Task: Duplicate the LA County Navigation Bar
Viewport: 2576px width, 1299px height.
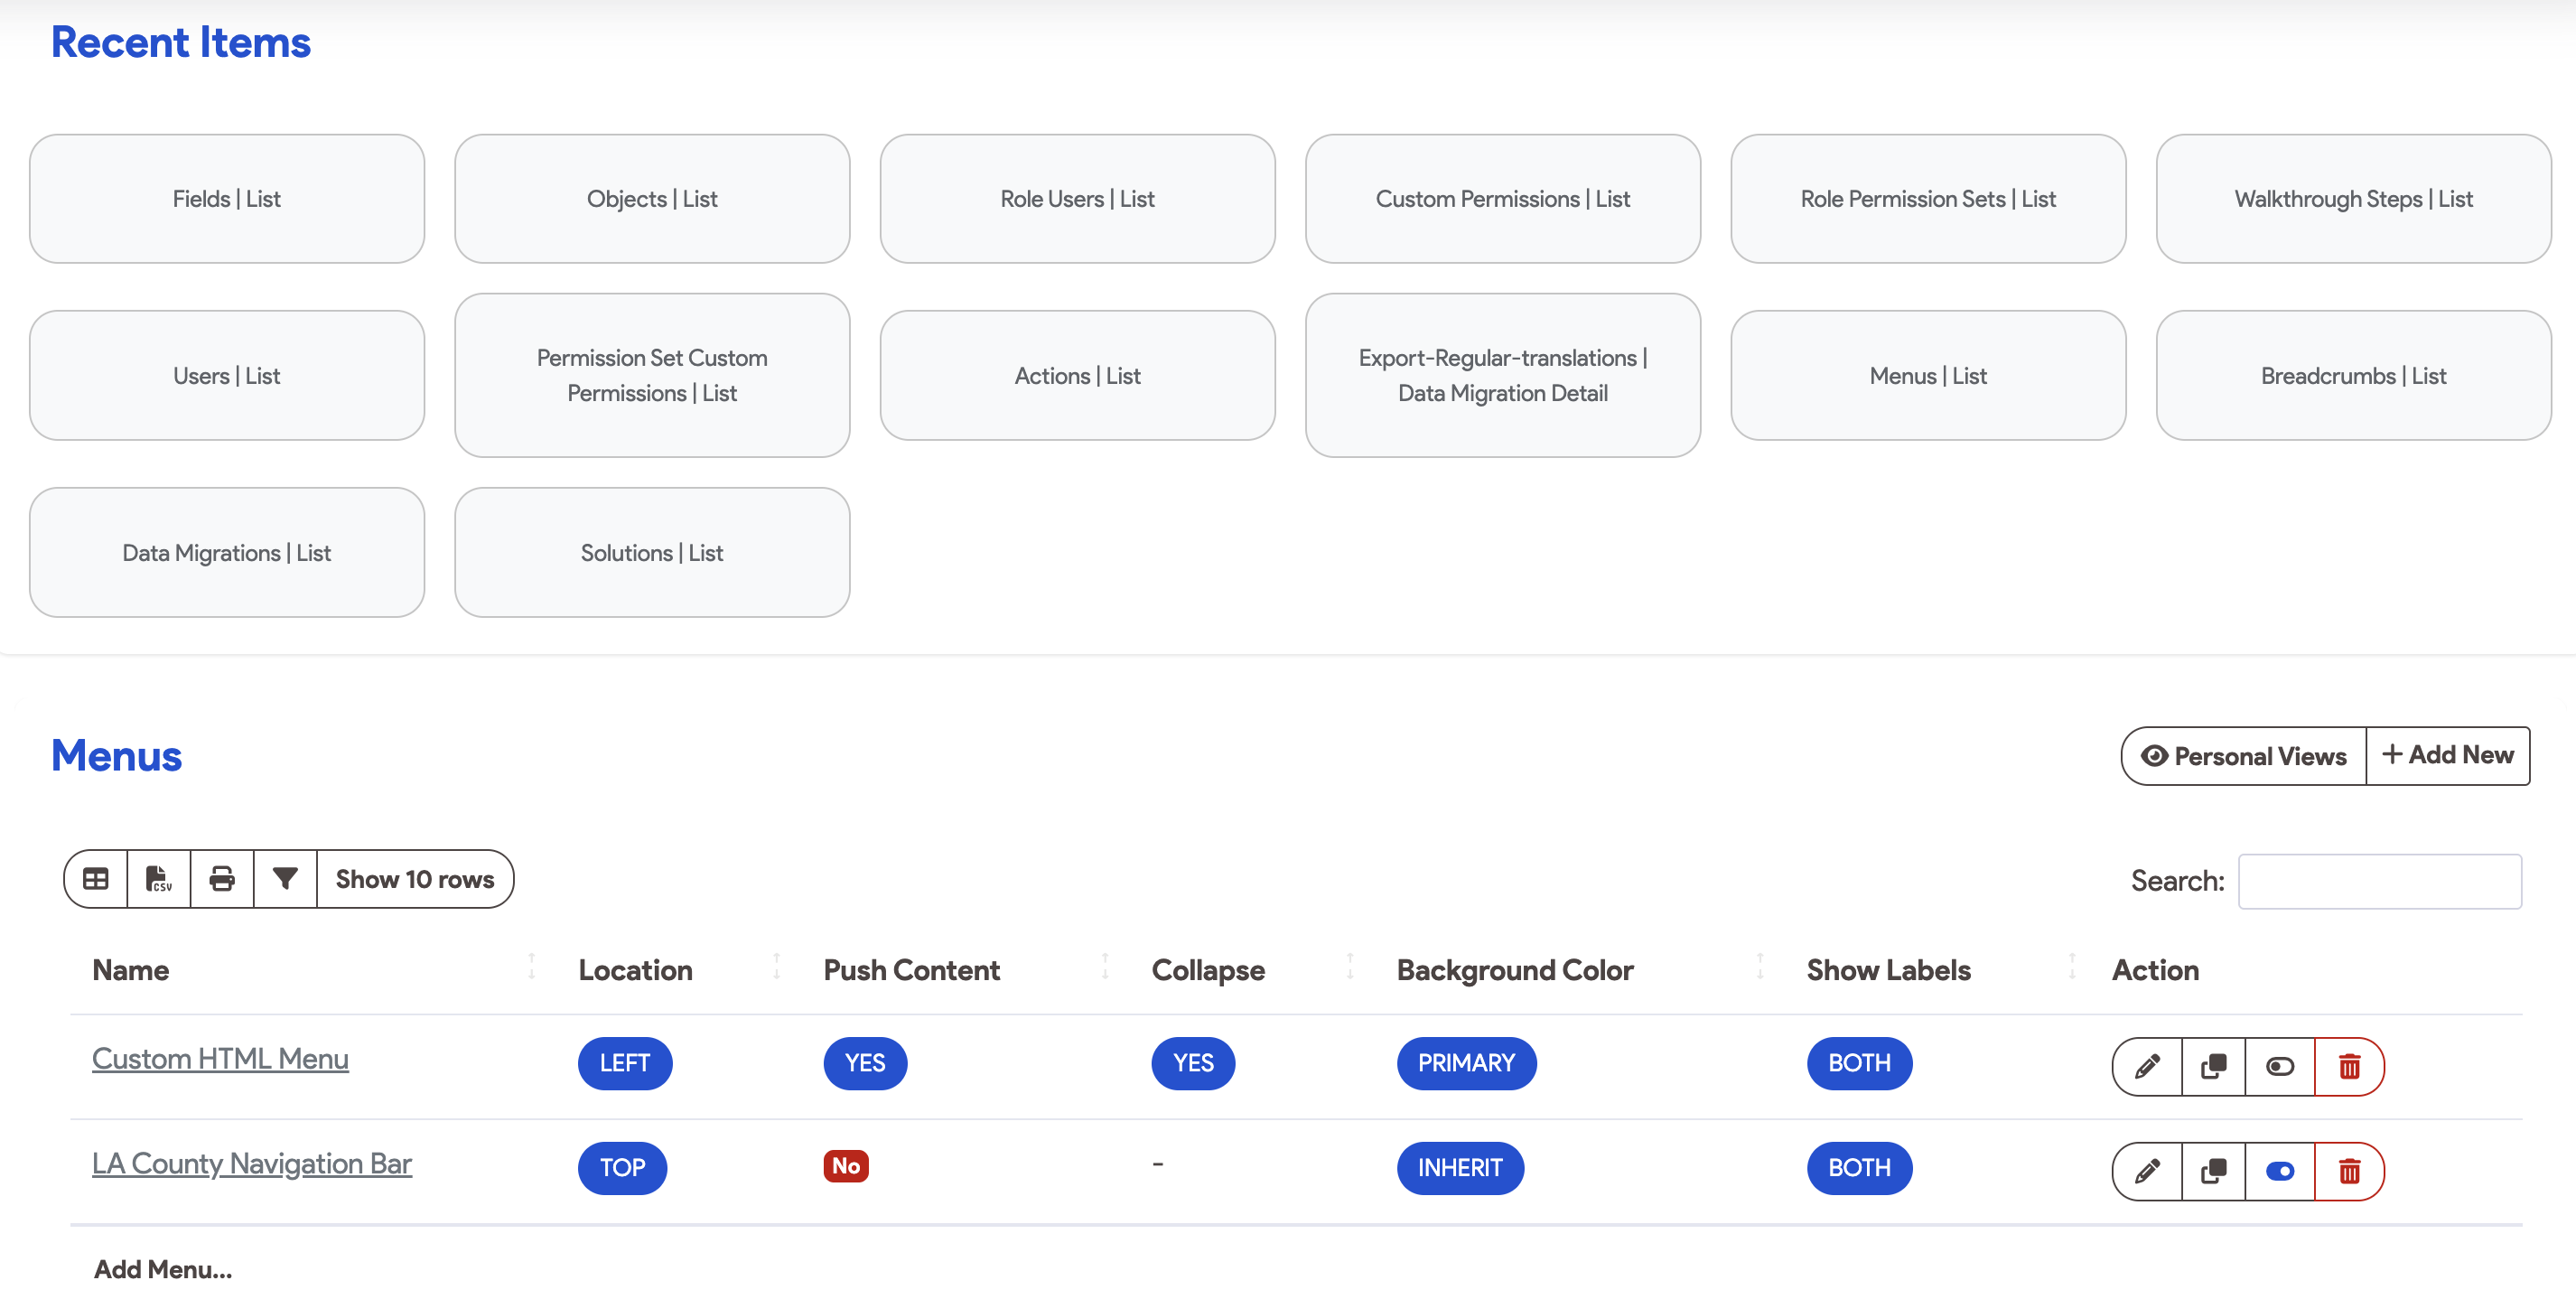Action: click(x=2214, y=1170)
